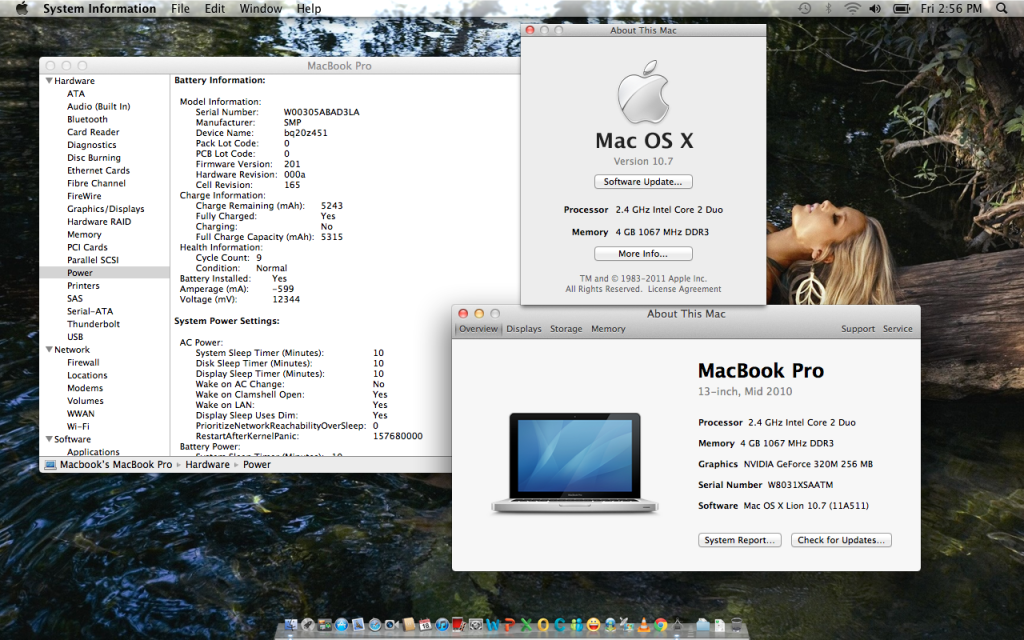The width and height of the screenshot is (1024, 640).
Task: Click the Bluetooth menu bar icon
Action: pos(828,8)
